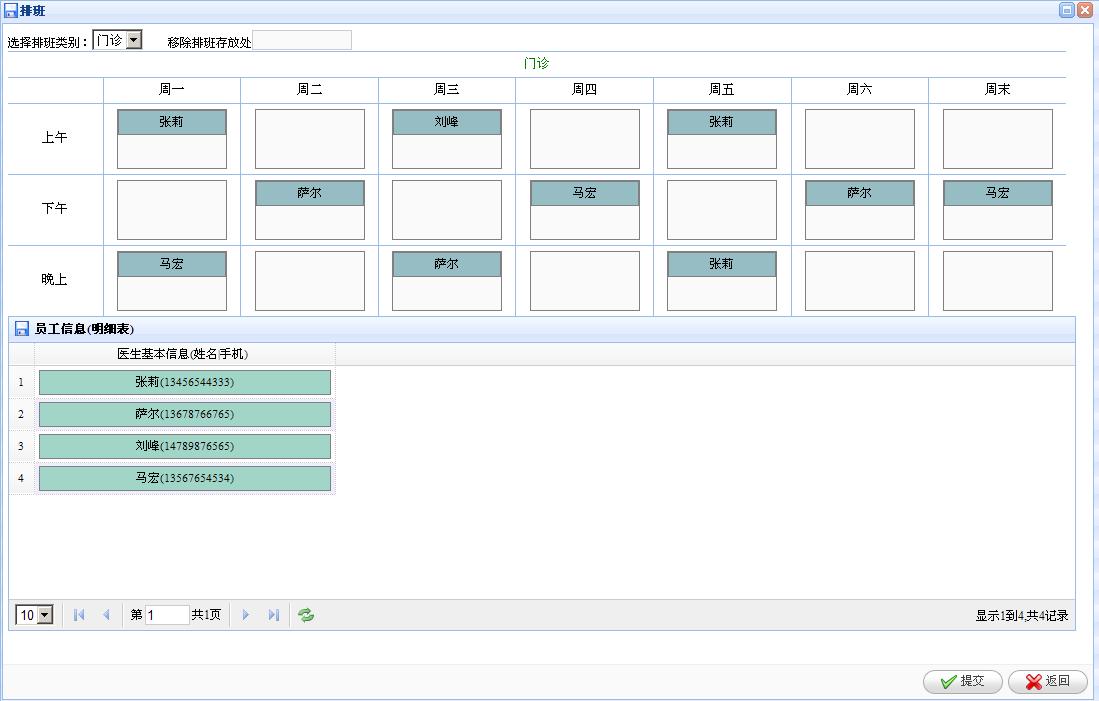Click the empty 周末 晚上 schedule box

pyautogui.click(x=997, y=281)
